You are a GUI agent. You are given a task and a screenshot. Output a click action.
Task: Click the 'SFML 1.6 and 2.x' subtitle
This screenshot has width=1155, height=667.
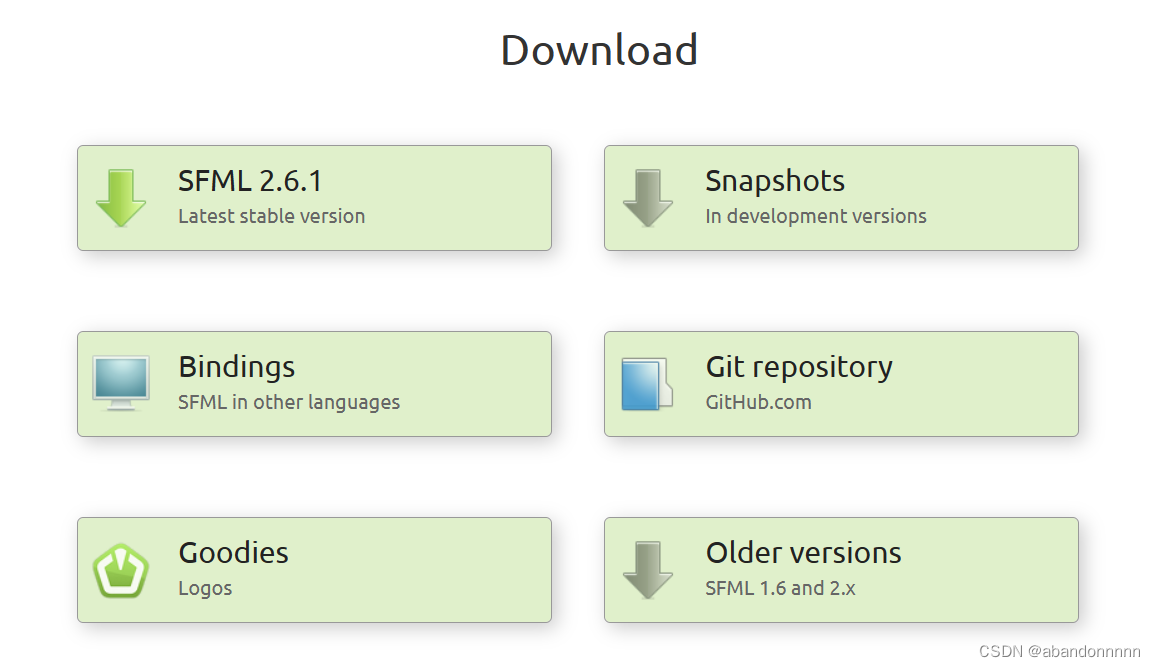[x=781, y=588]
